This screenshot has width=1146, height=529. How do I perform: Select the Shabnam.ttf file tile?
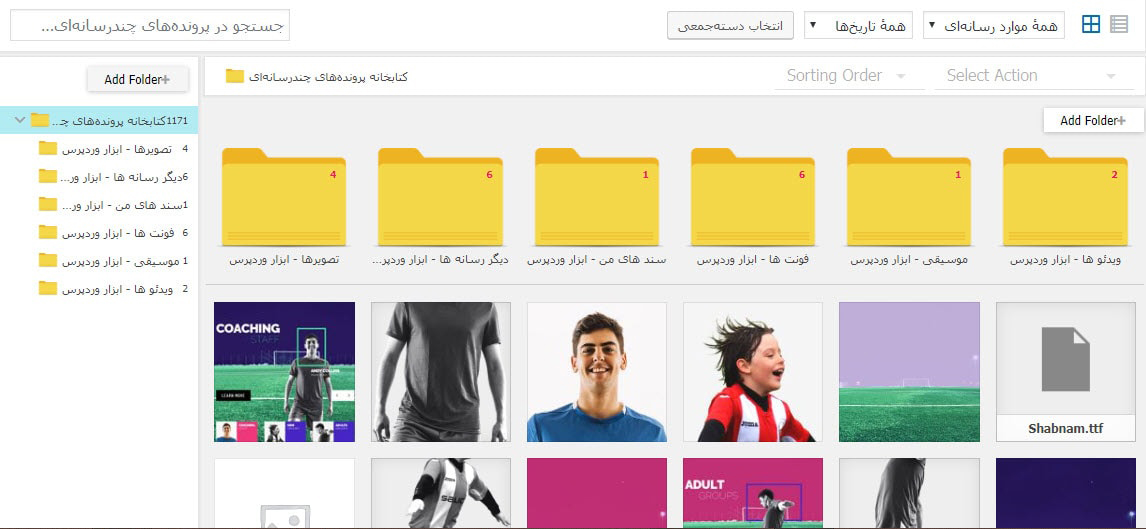coord(1066,372)
